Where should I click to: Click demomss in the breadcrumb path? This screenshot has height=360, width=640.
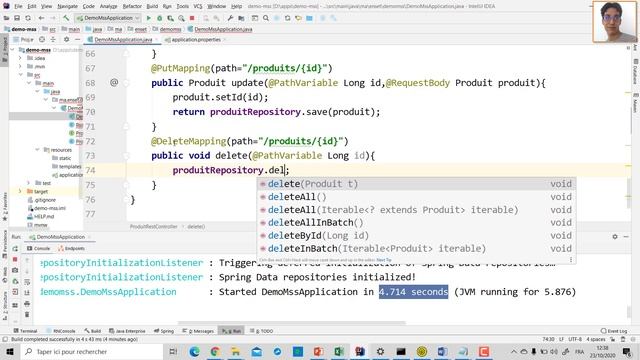[167, 29]
